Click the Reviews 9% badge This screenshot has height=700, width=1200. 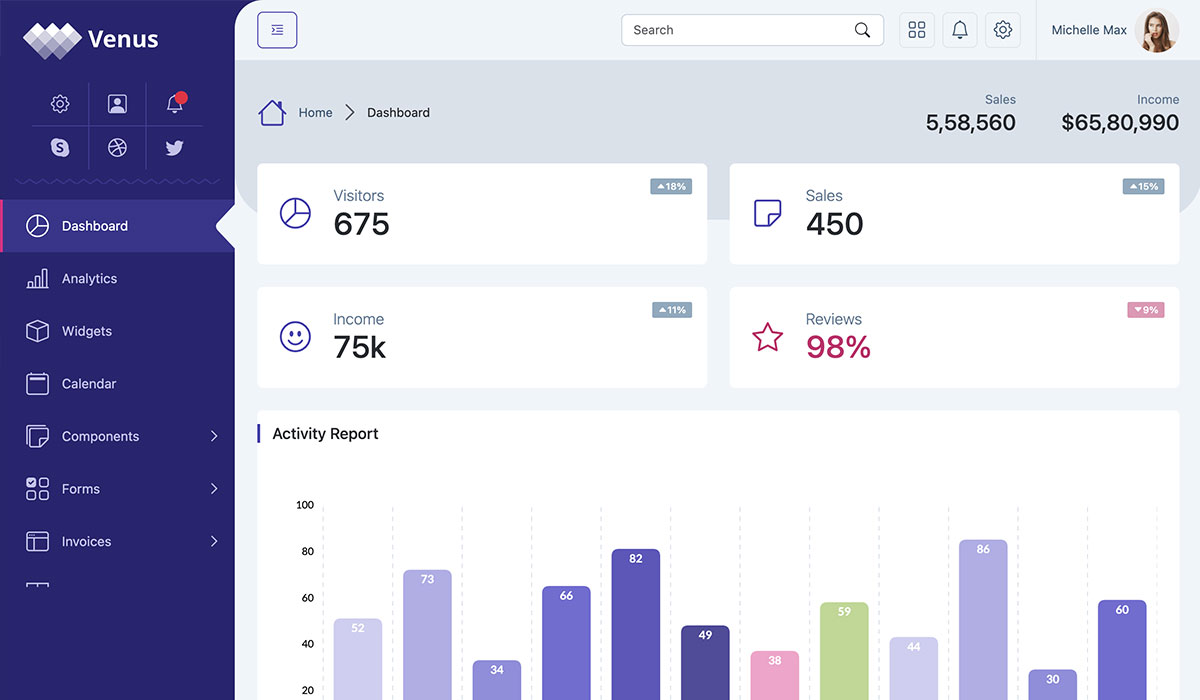(1146, 310)
